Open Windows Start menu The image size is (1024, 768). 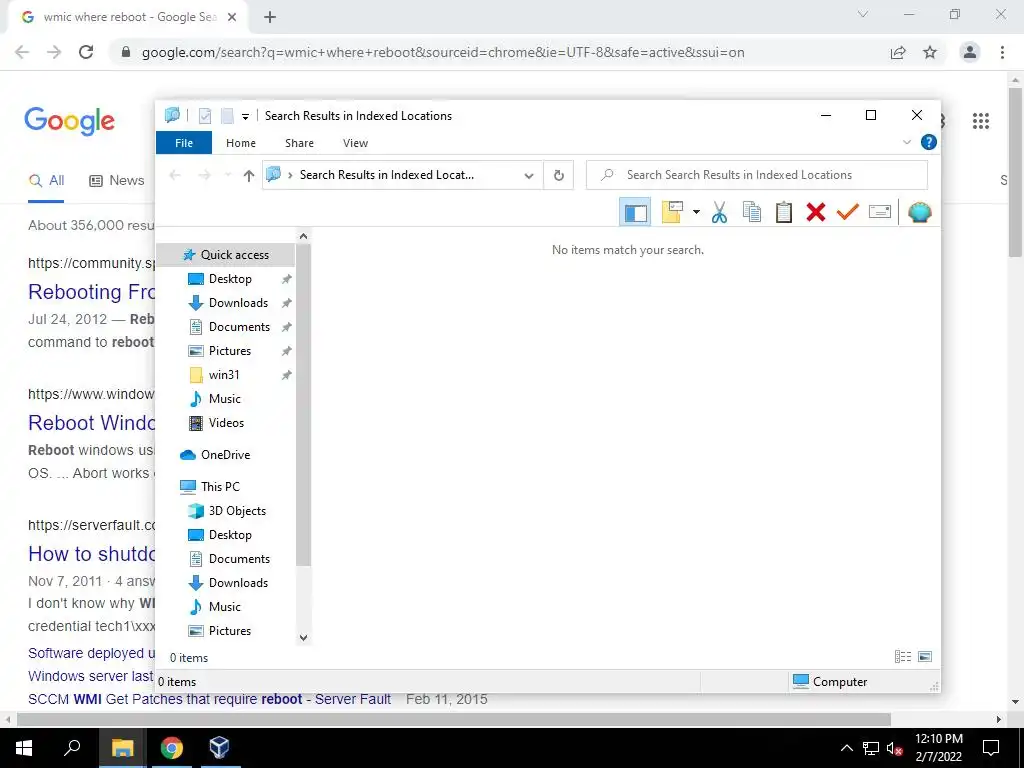(24, 748)
